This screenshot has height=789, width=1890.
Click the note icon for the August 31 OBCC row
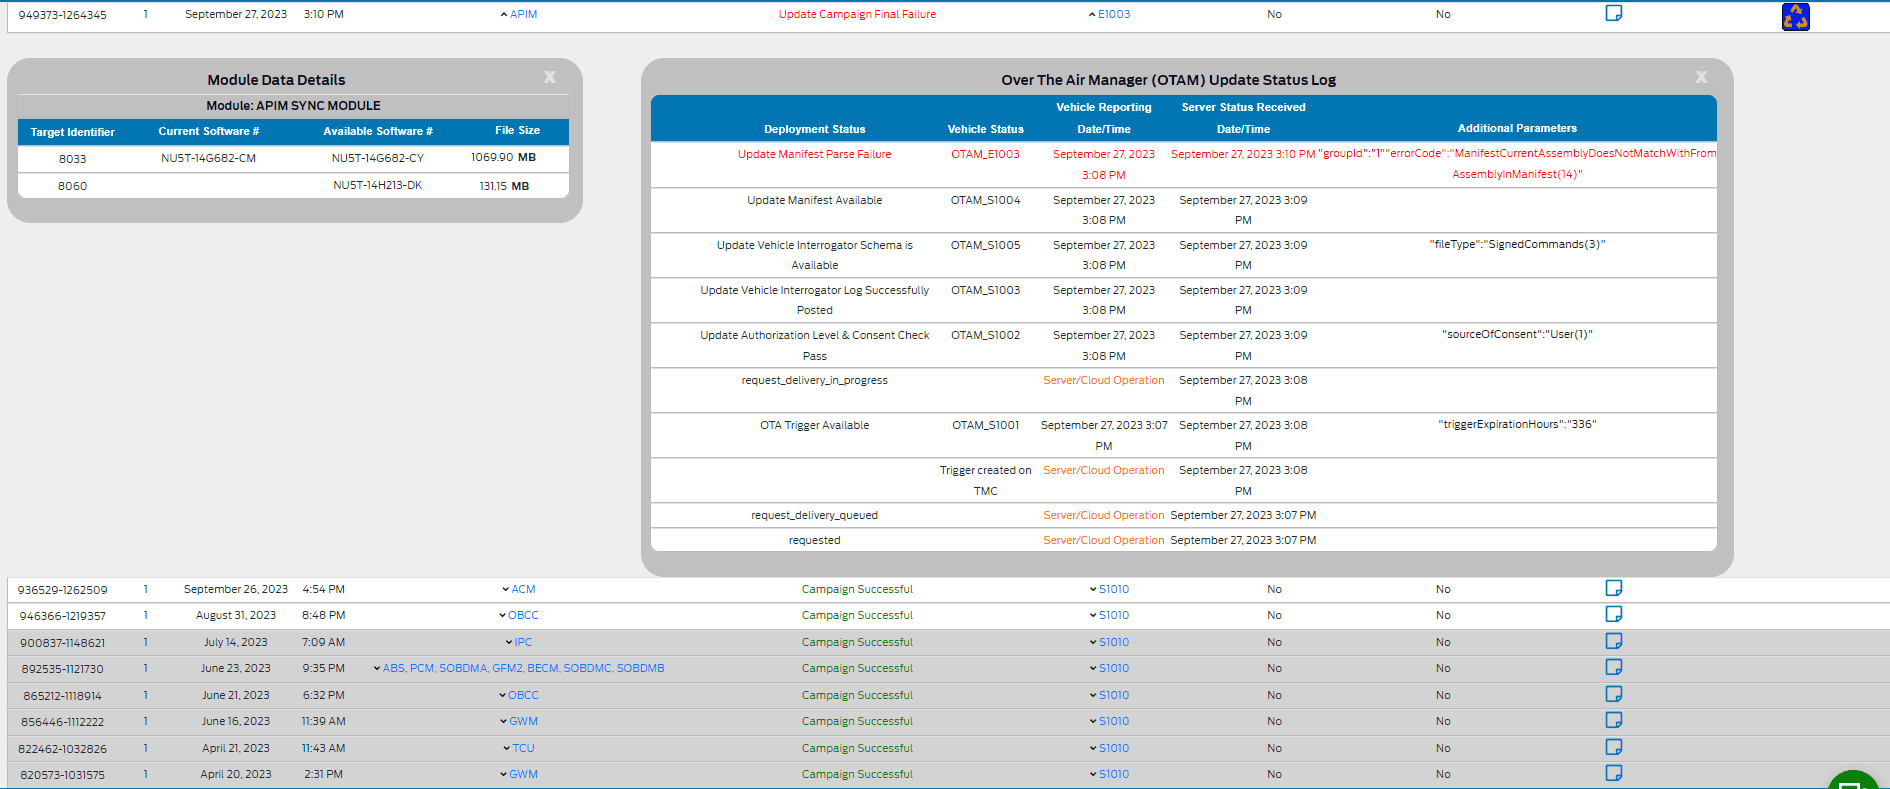(x=1613, y=614)
